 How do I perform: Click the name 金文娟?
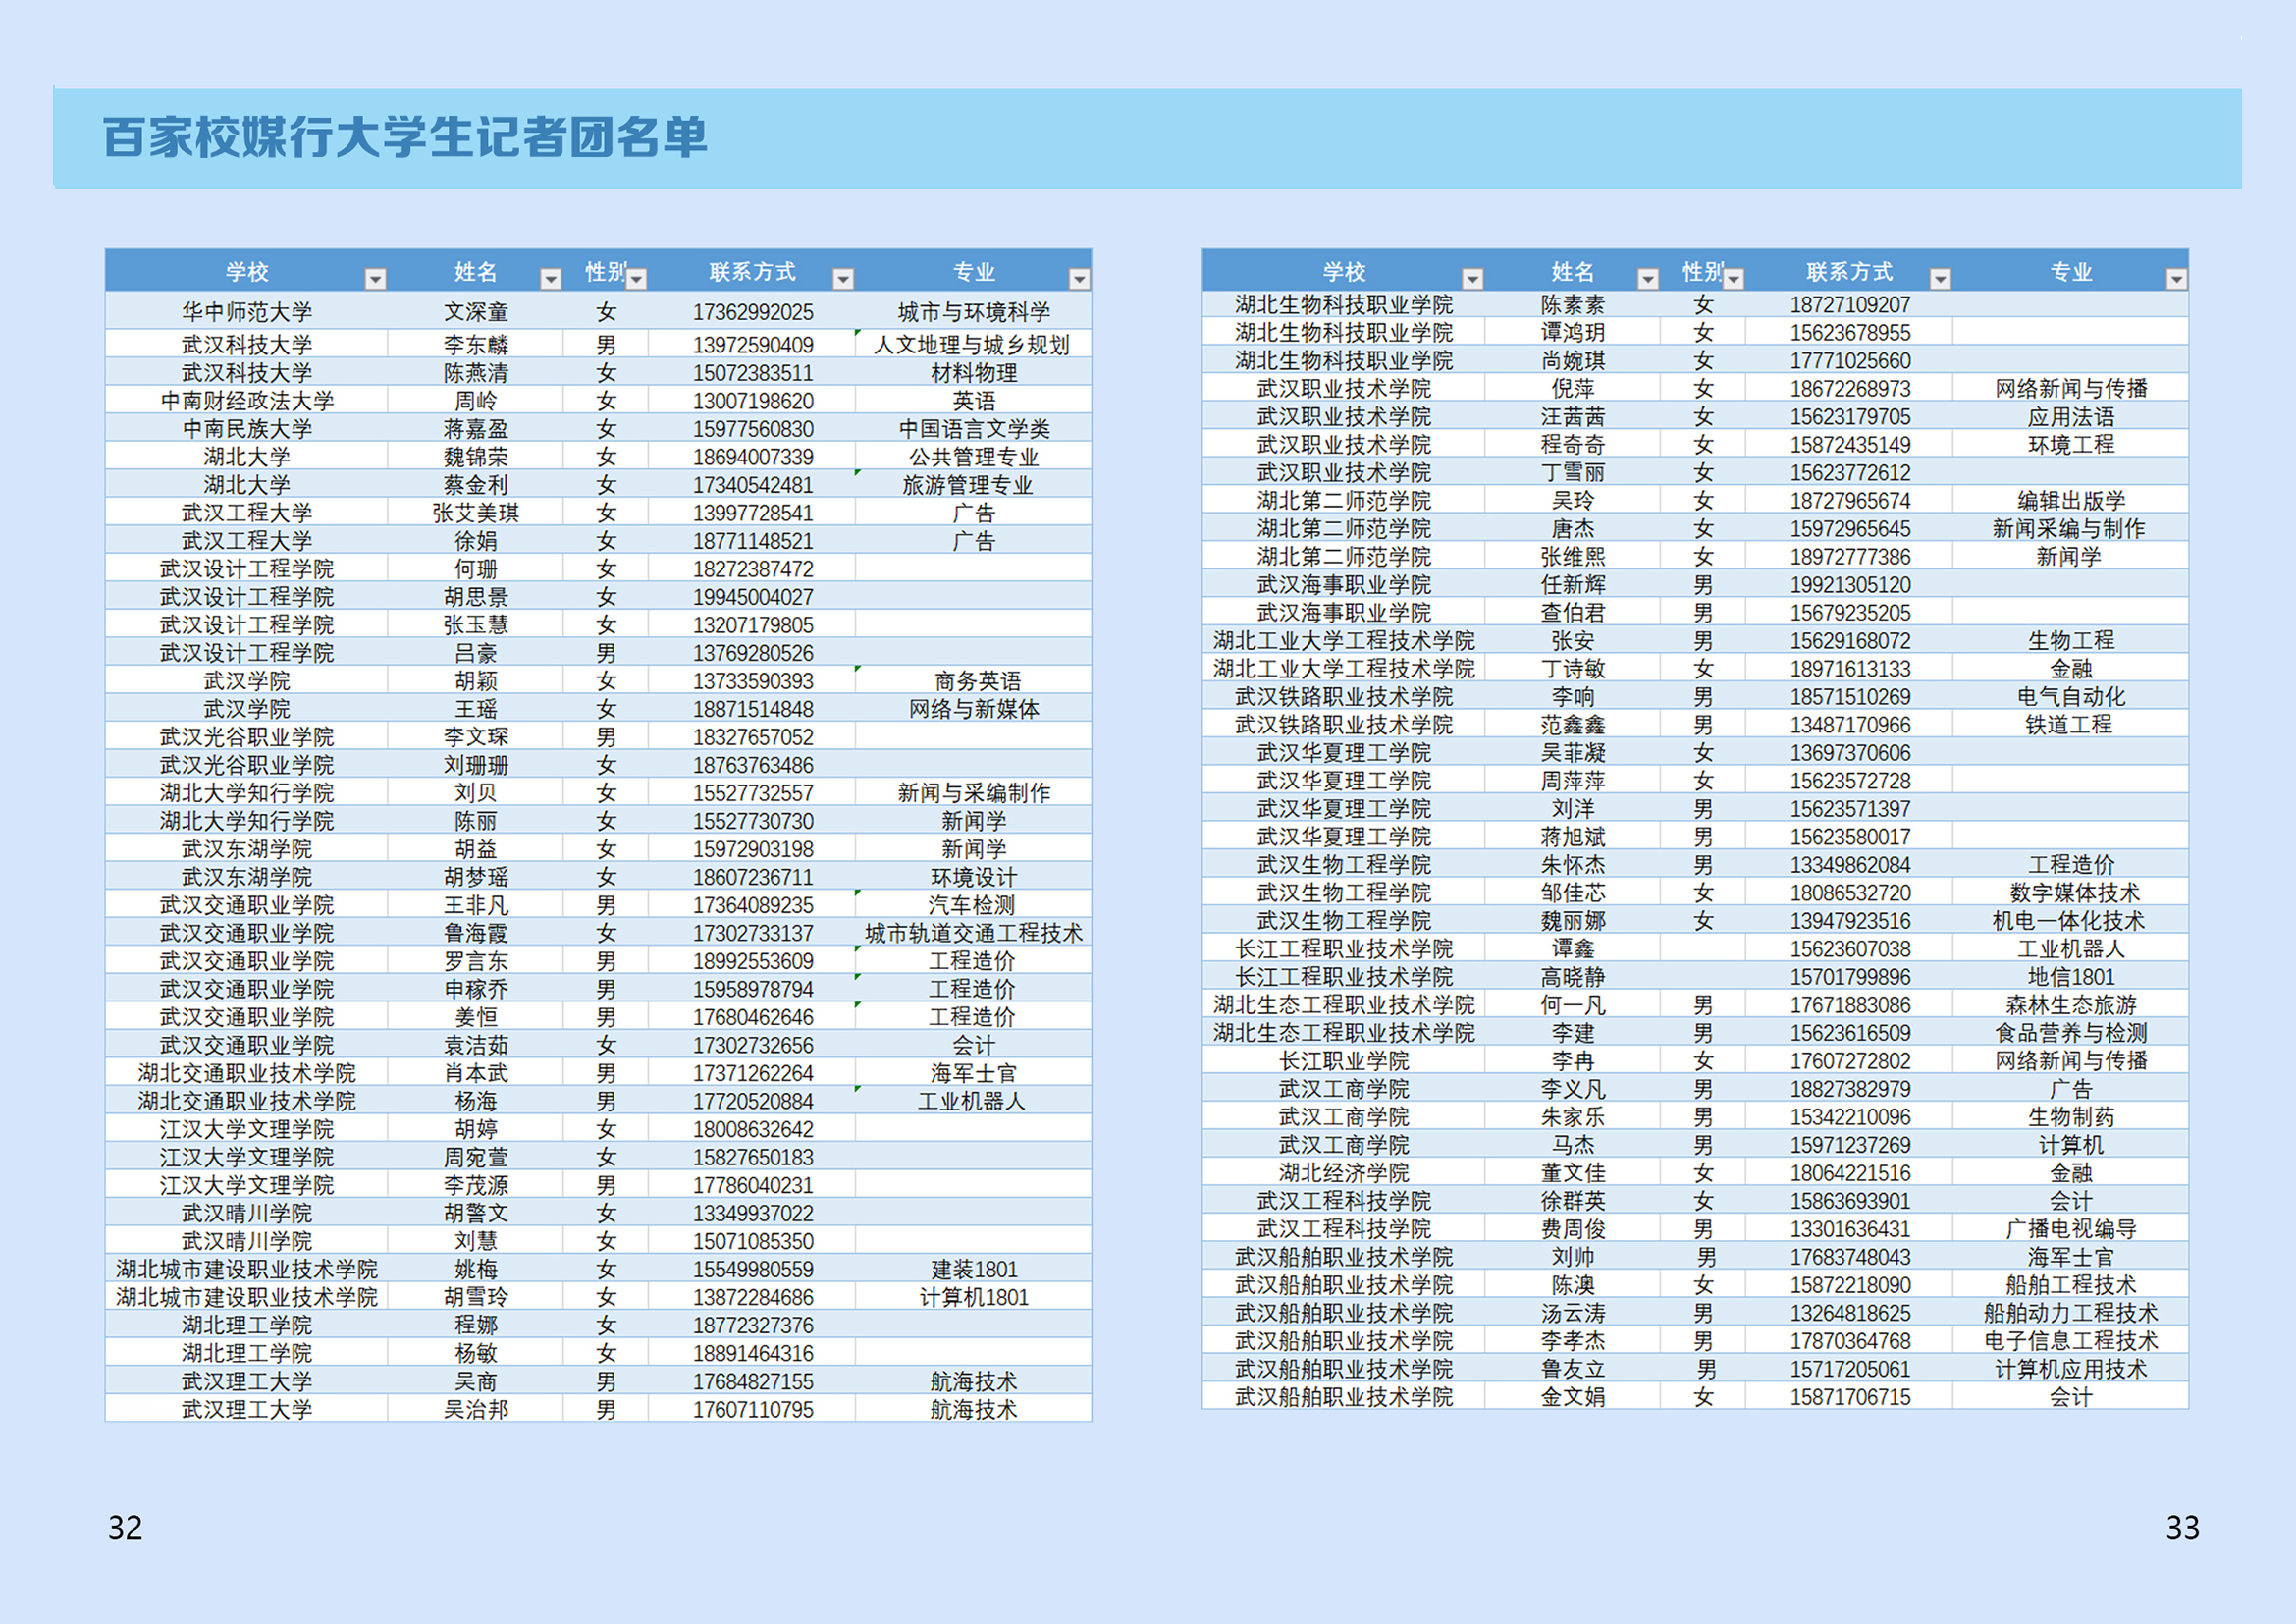tap(1573, 1396)
